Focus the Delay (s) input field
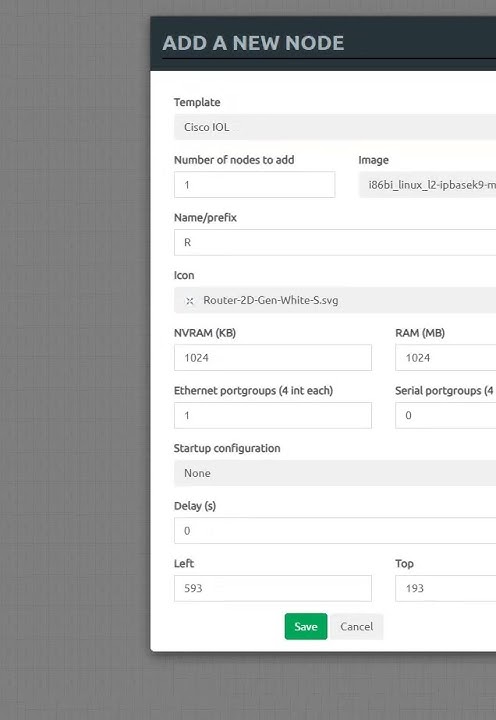496x720 pixels. [x=335, y=531]
